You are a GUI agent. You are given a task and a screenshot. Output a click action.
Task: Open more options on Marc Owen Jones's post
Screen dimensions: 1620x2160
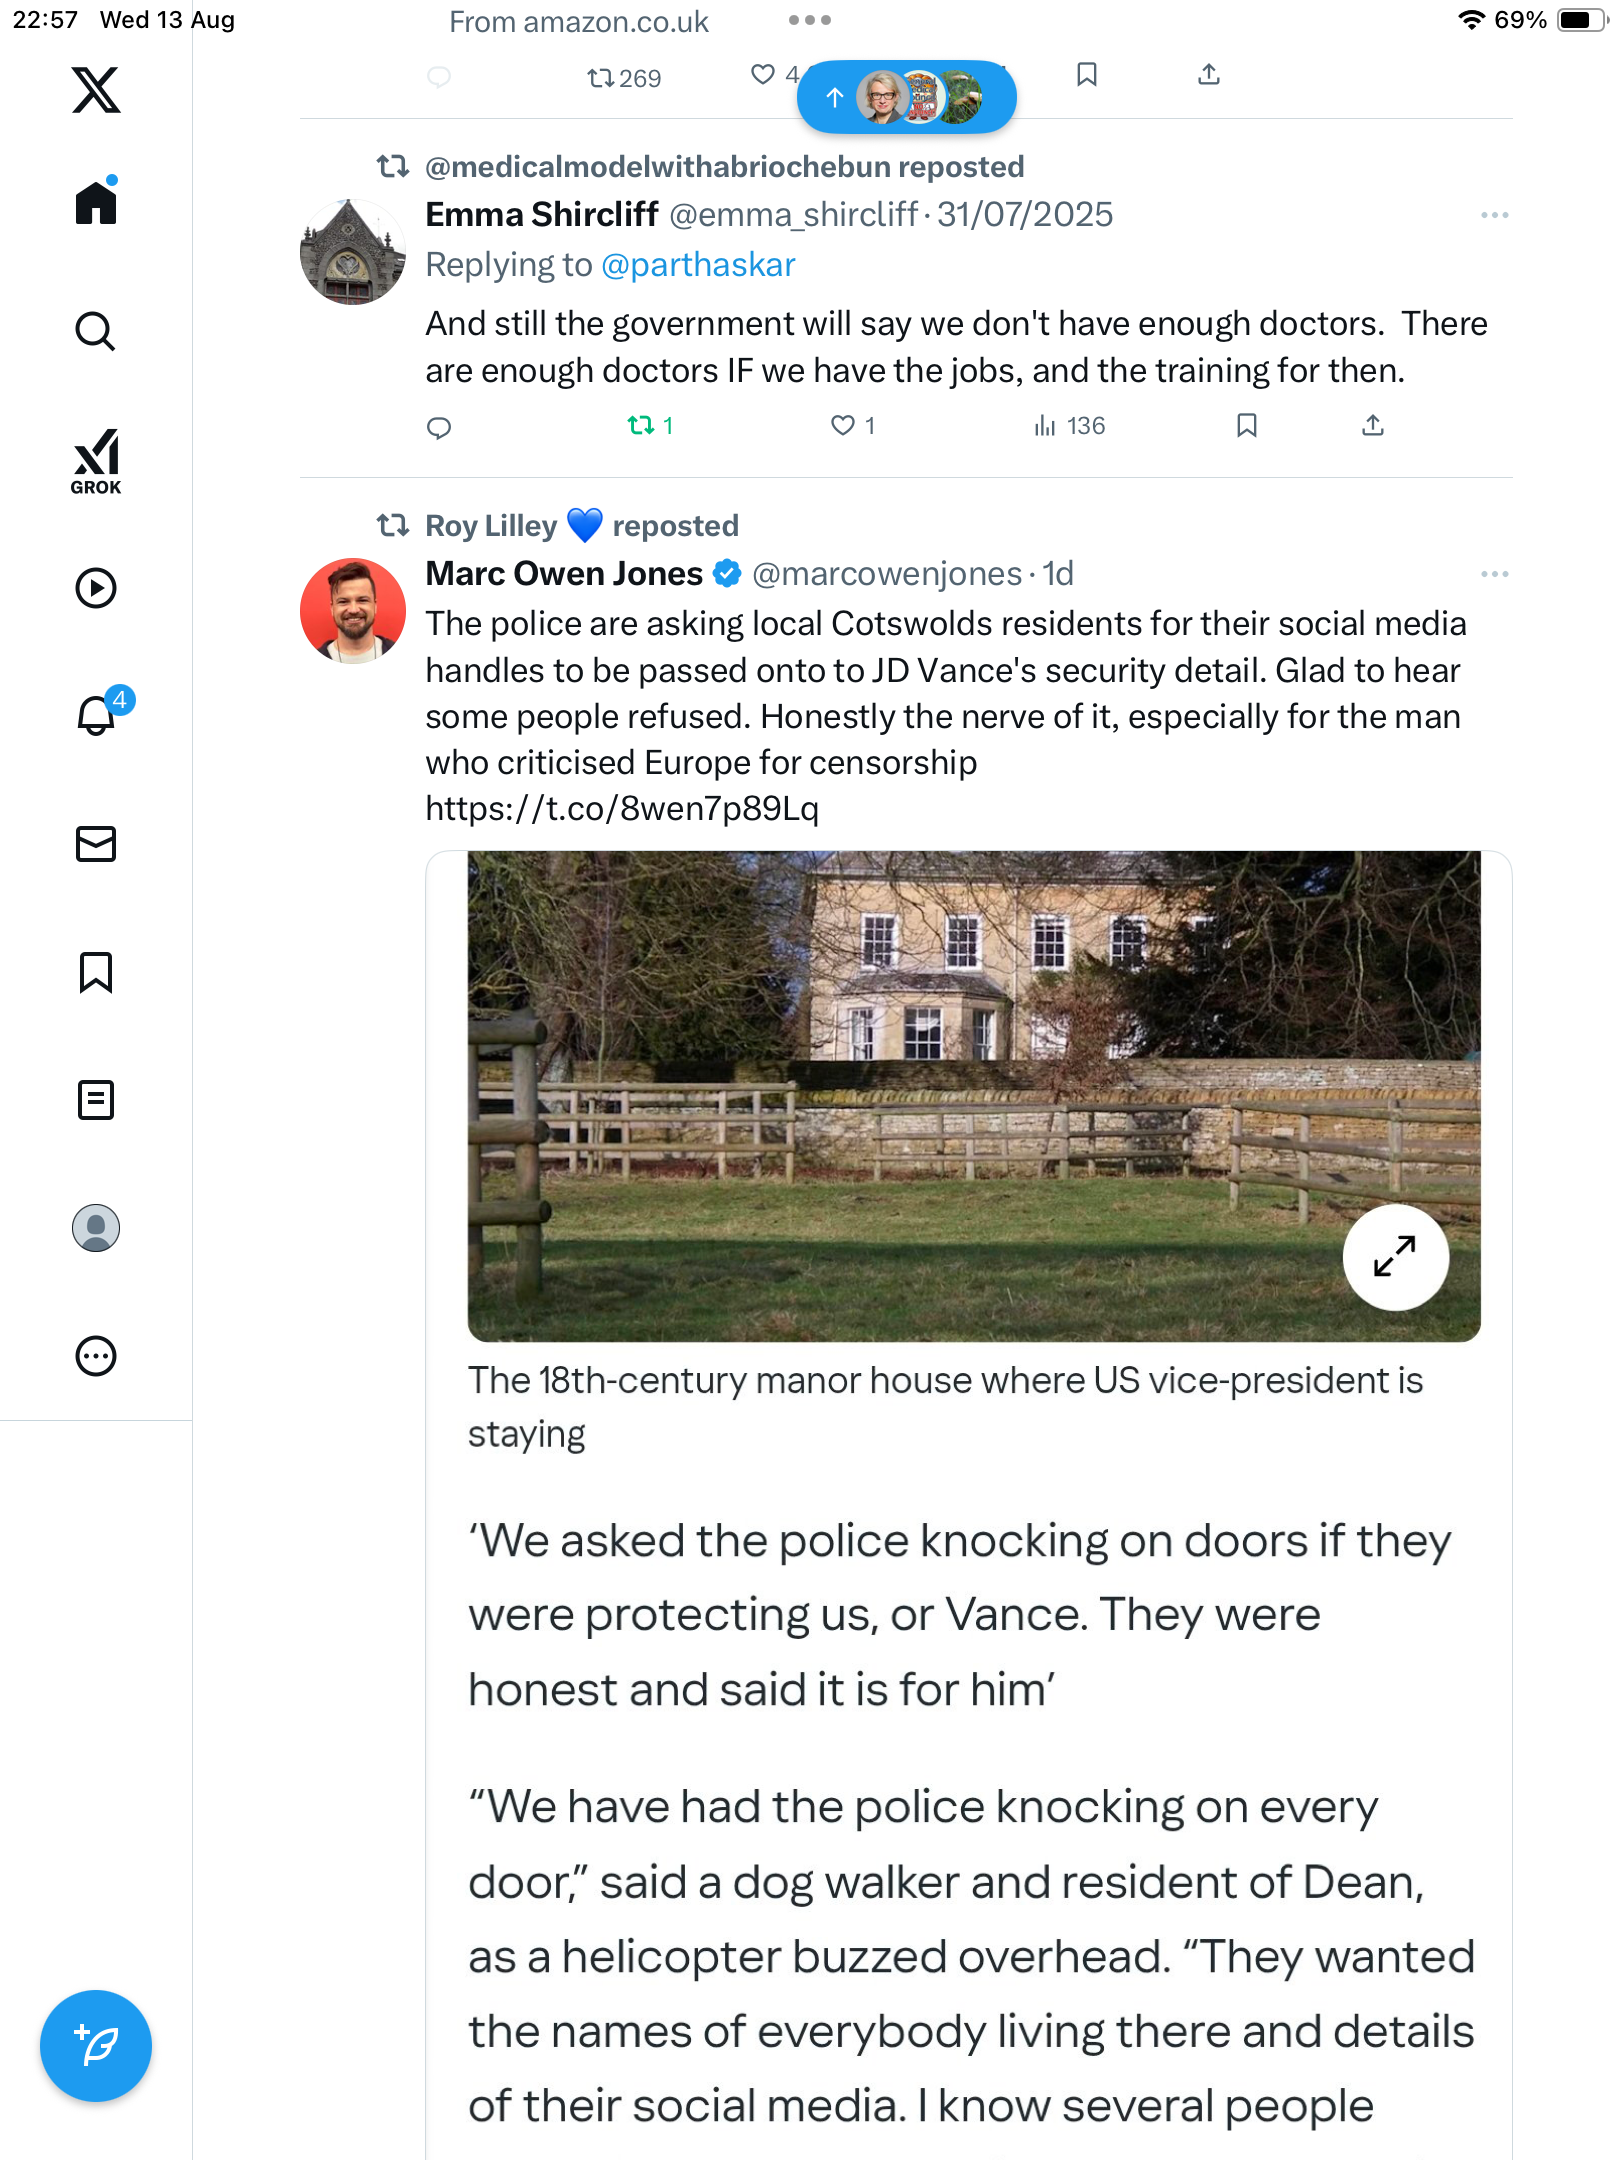click(x=1494, y=575)
